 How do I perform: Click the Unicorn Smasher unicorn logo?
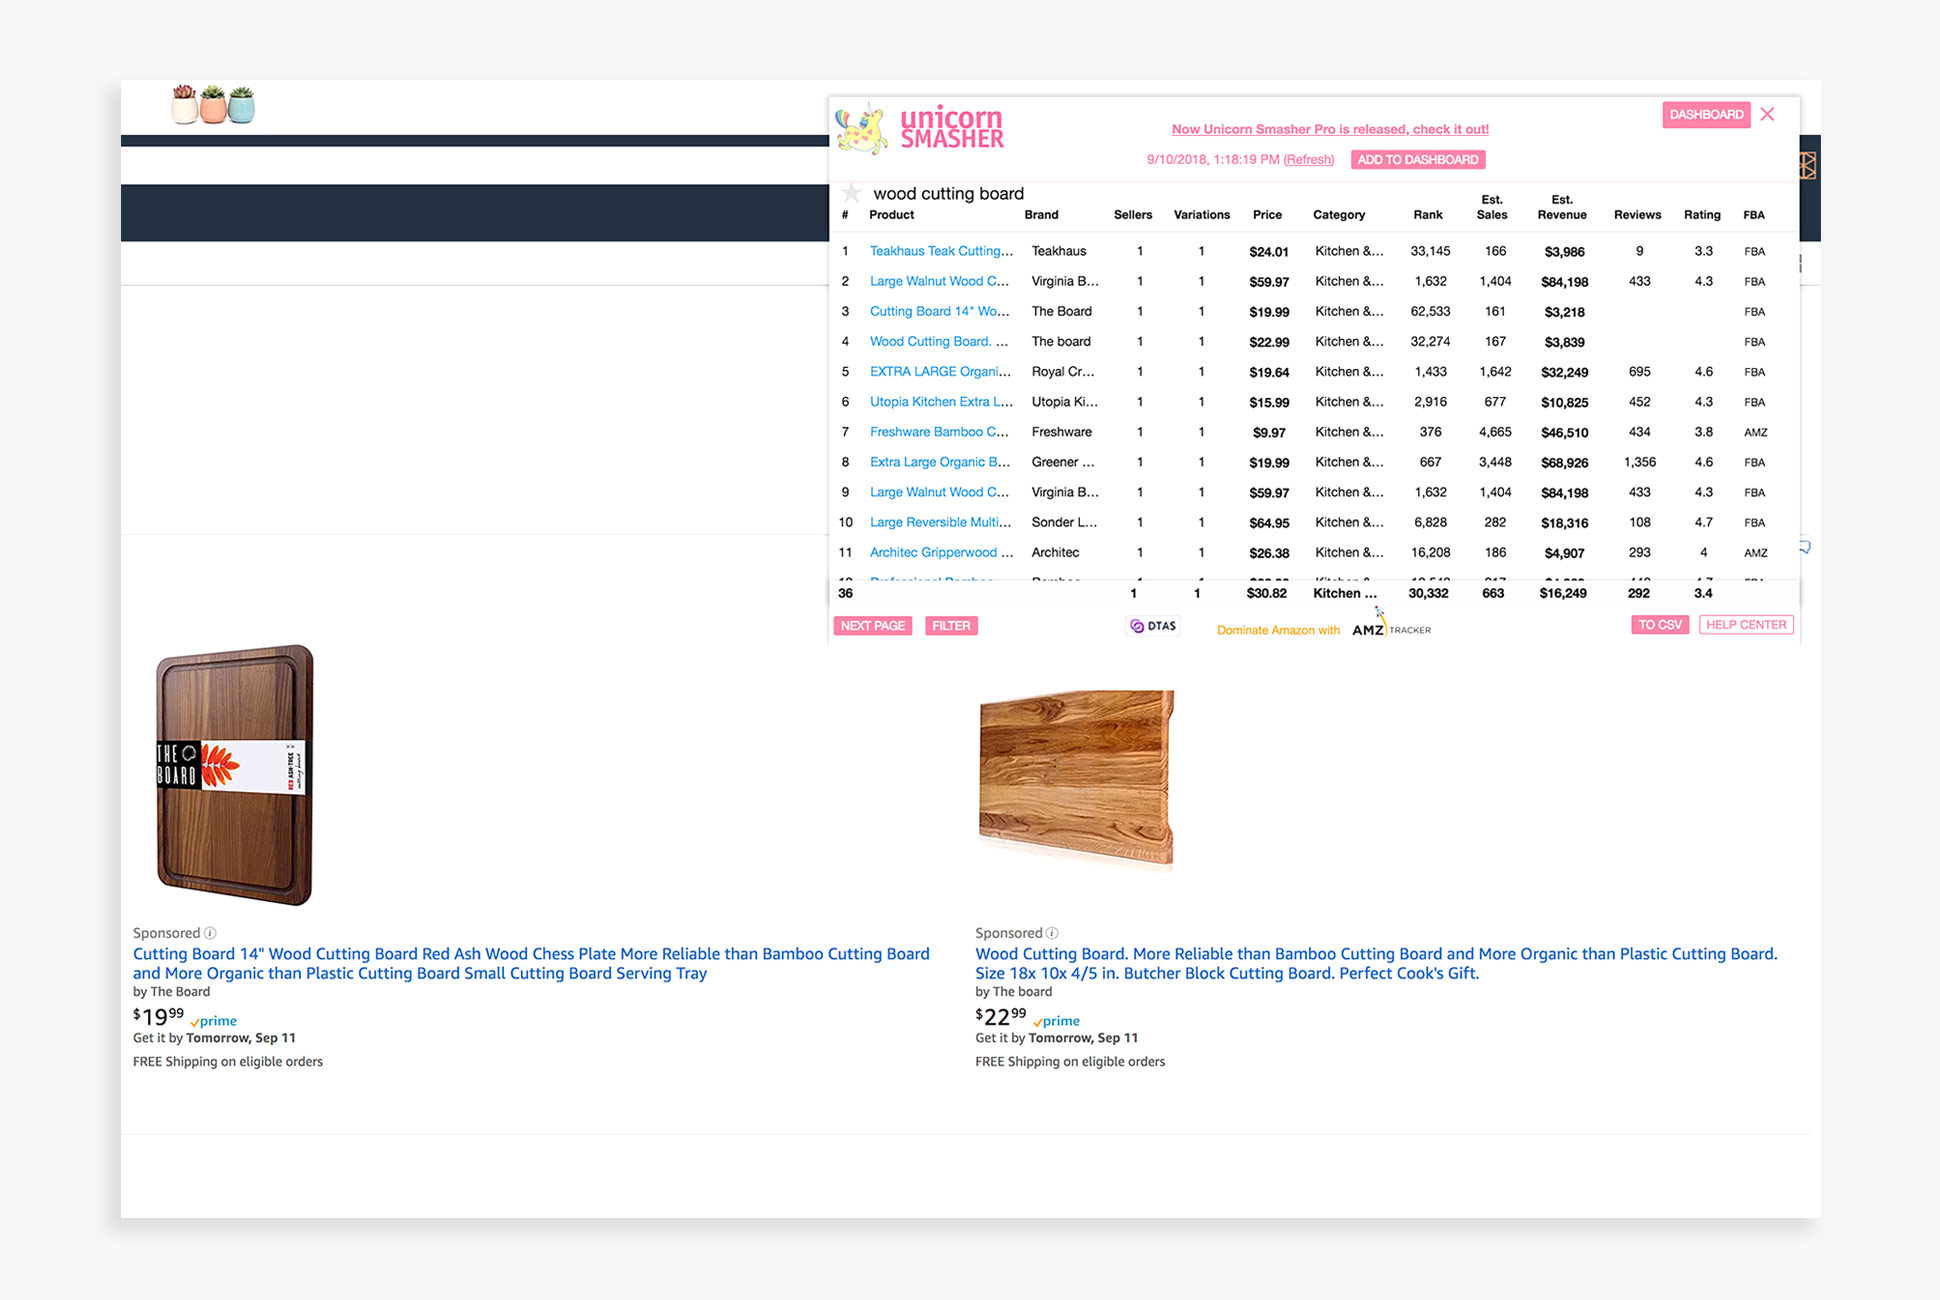pyautogui.click(x=862, y=129)
